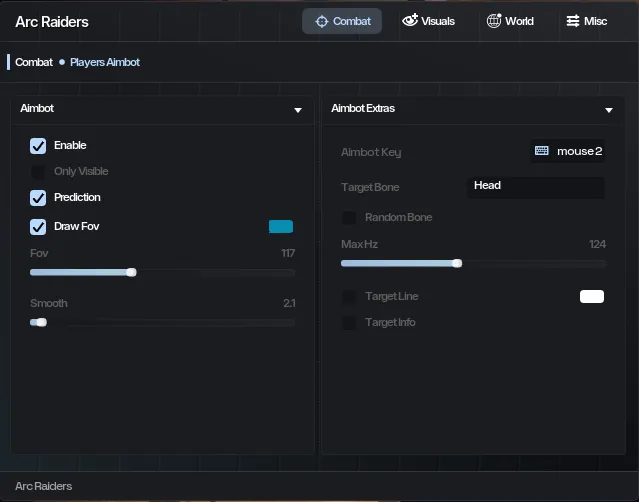
Task: Collapse the Aimbot panel arrow
Action: (298, 110)
